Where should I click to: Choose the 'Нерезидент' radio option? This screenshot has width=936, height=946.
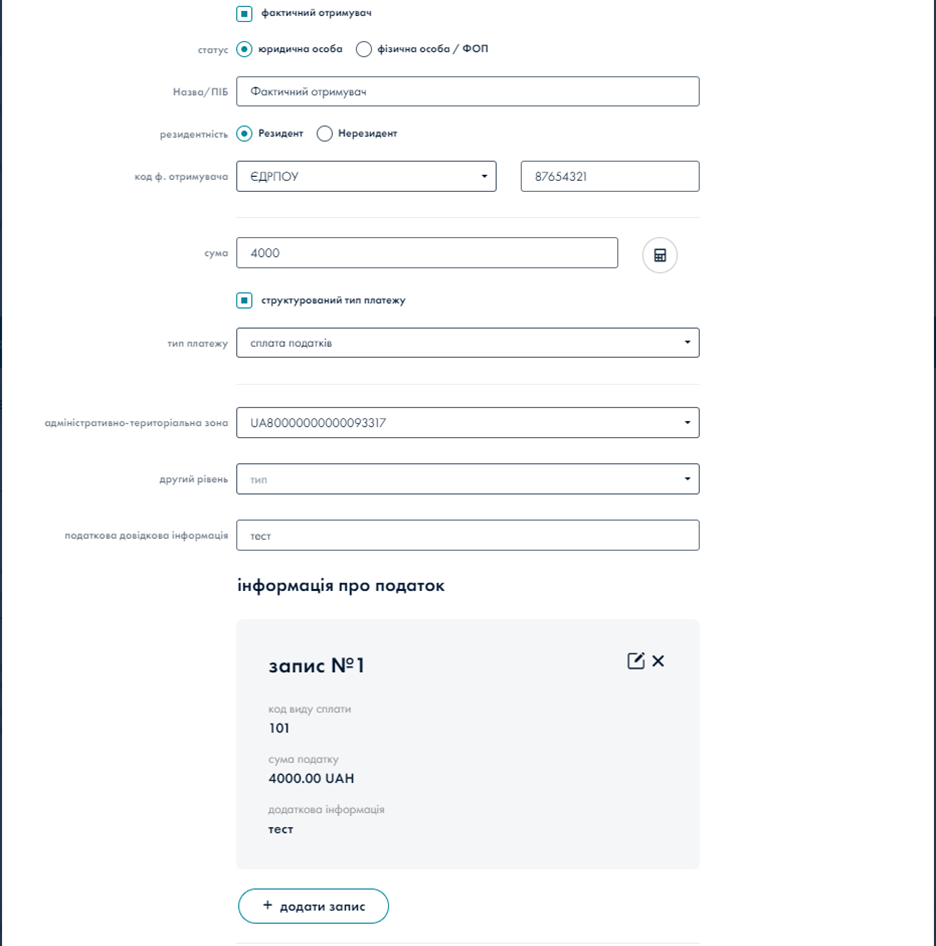[x=324, y=133]
